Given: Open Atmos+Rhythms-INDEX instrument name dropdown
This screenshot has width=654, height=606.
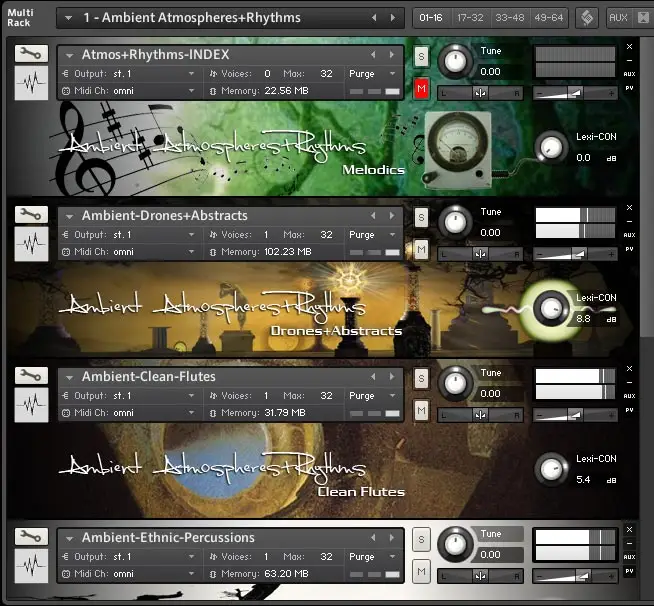Looking at the screenshot, I should pos(69,55).
